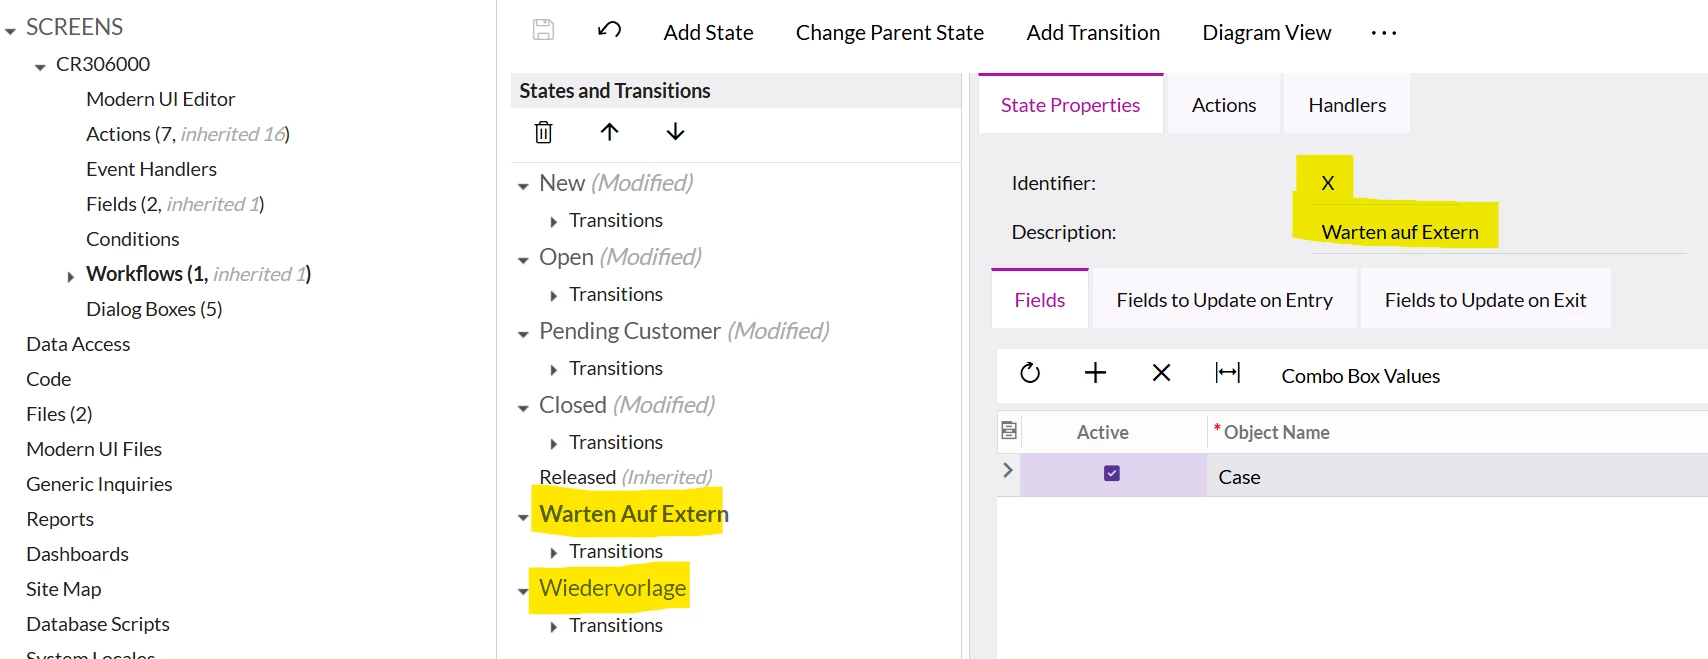Viewport: 1708px width, 659px height.
Task: Fit grid columns with the width icon
Action: (x=1227, y=373)
